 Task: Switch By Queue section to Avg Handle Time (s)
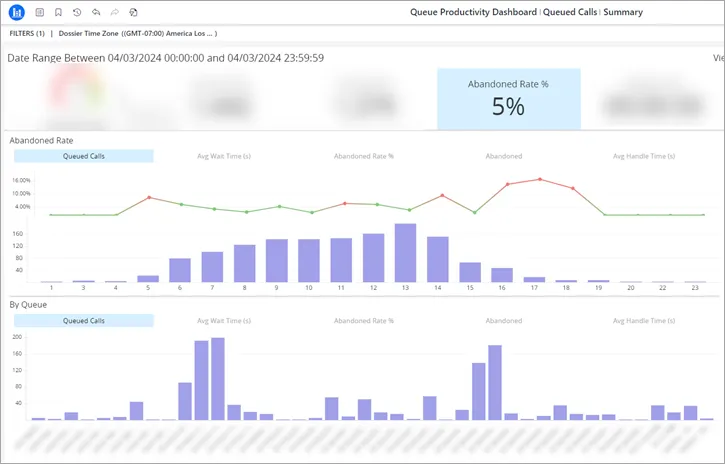pyautogui.click(x=644, y=321)
